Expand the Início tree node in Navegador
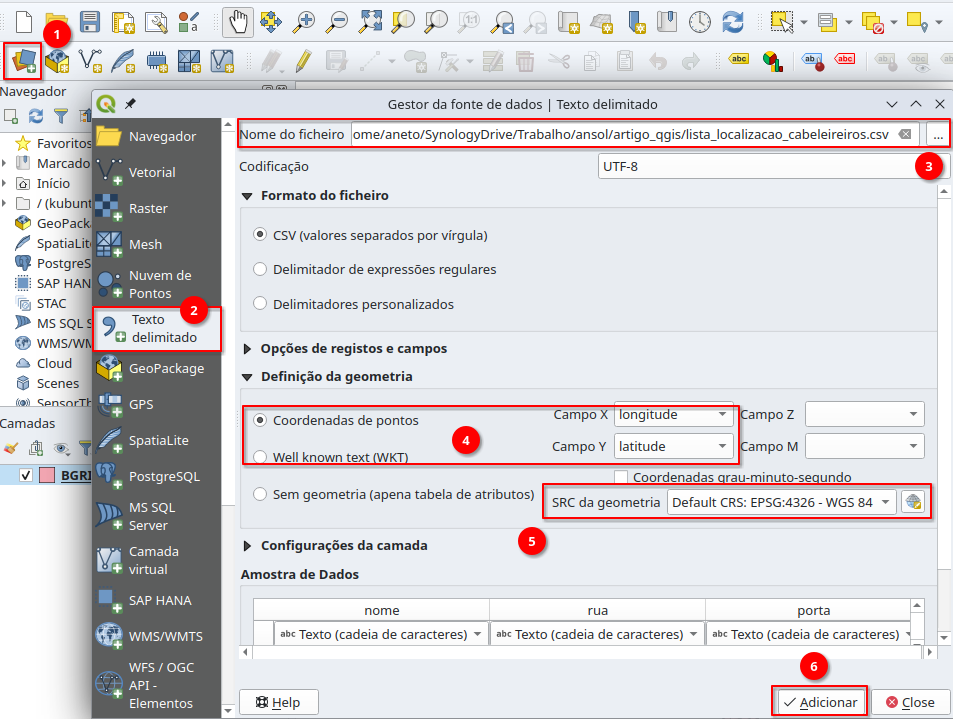The width and height of the screenshot is (953, 719). 4,183
